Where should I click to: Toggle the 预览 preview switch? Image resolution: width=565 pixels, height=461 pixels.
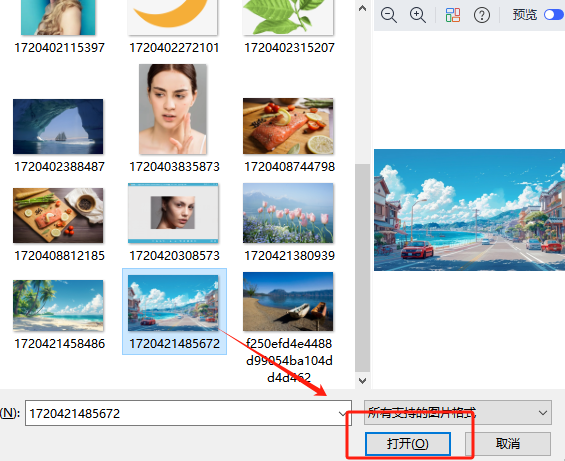[554, 15]
